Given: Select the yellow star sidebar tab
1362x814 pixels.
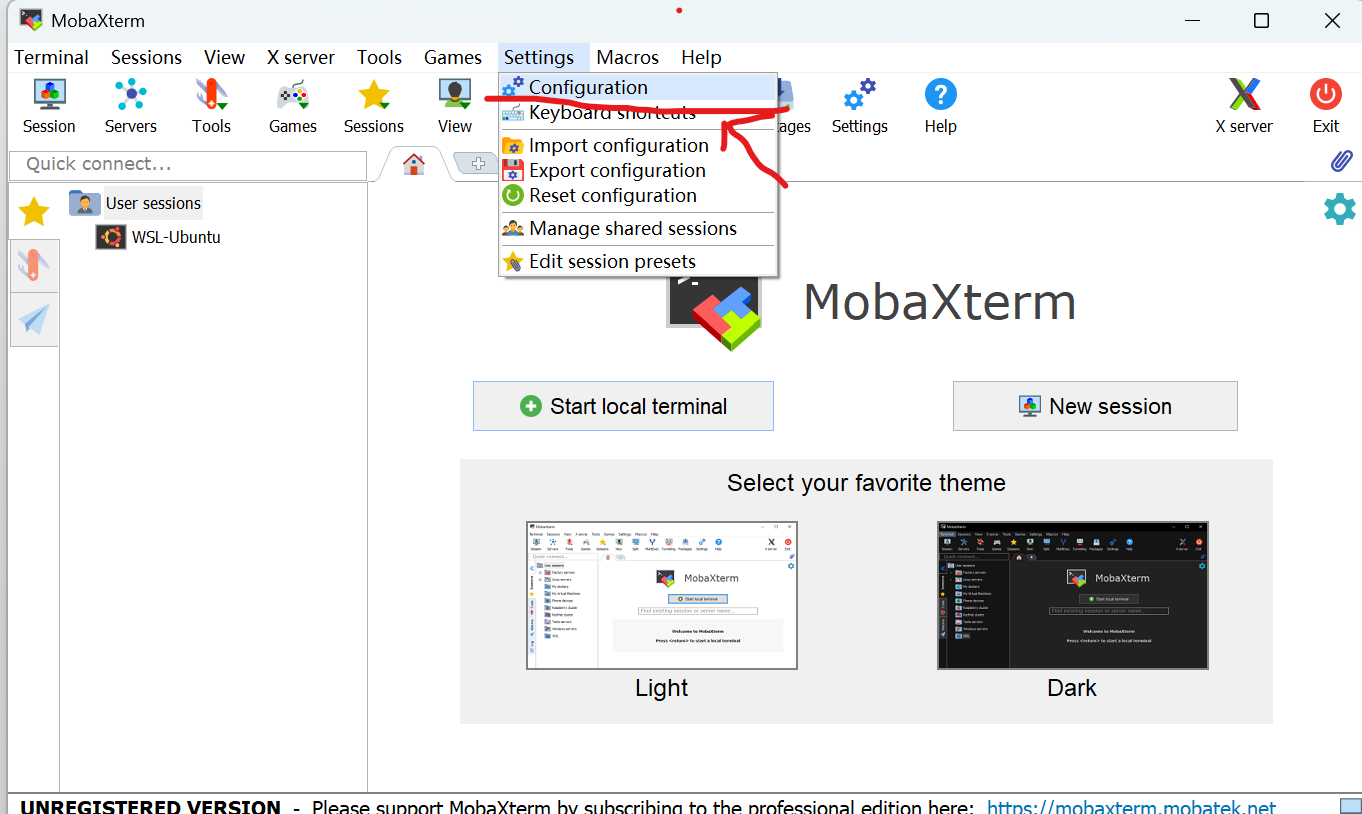Looking at the screenshot, I should click(34, 211).
